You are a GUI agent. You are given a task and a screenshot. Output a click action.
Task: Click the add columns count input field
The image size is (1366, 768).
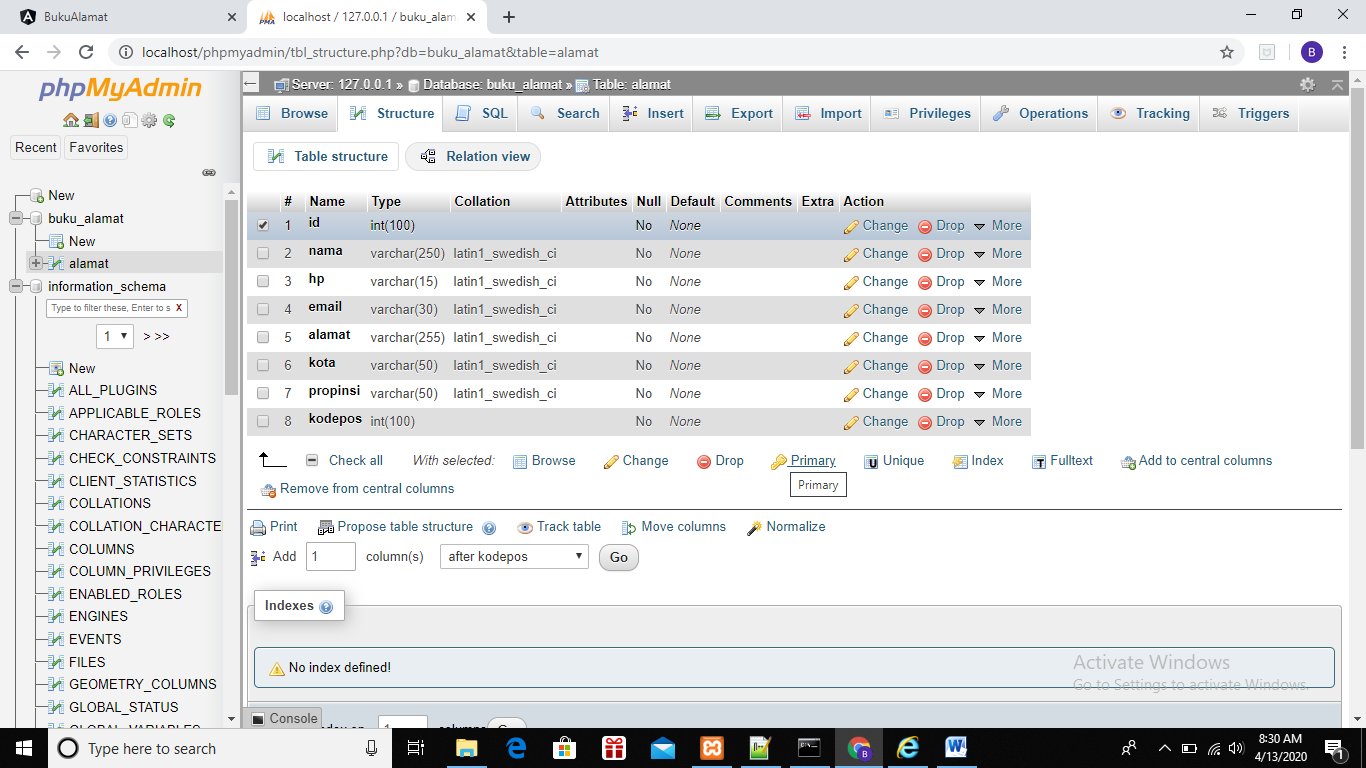click(x=331, y=557)
